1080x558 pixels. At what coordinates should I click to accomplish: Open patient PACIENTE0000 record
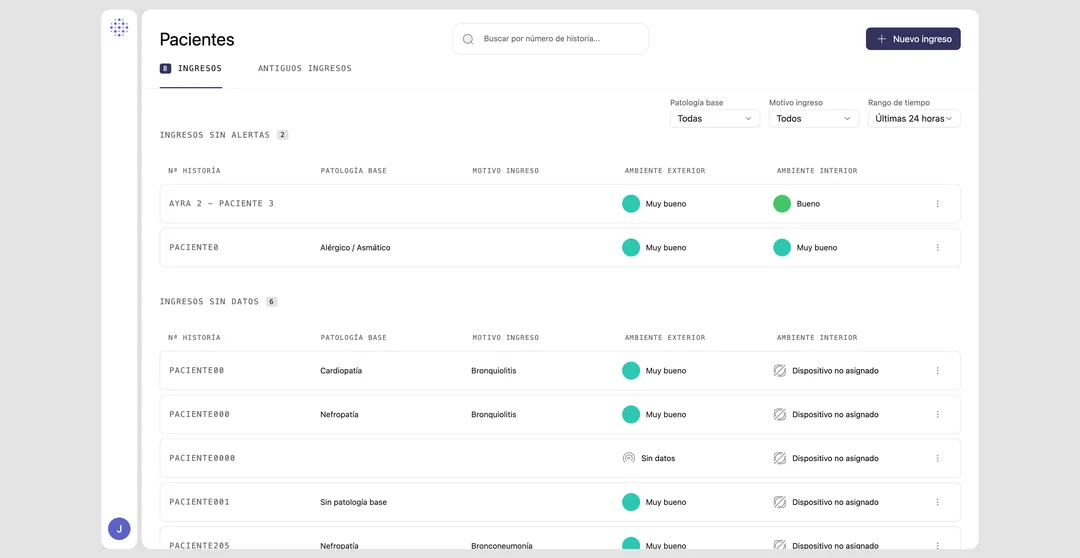tap(560, 458)
